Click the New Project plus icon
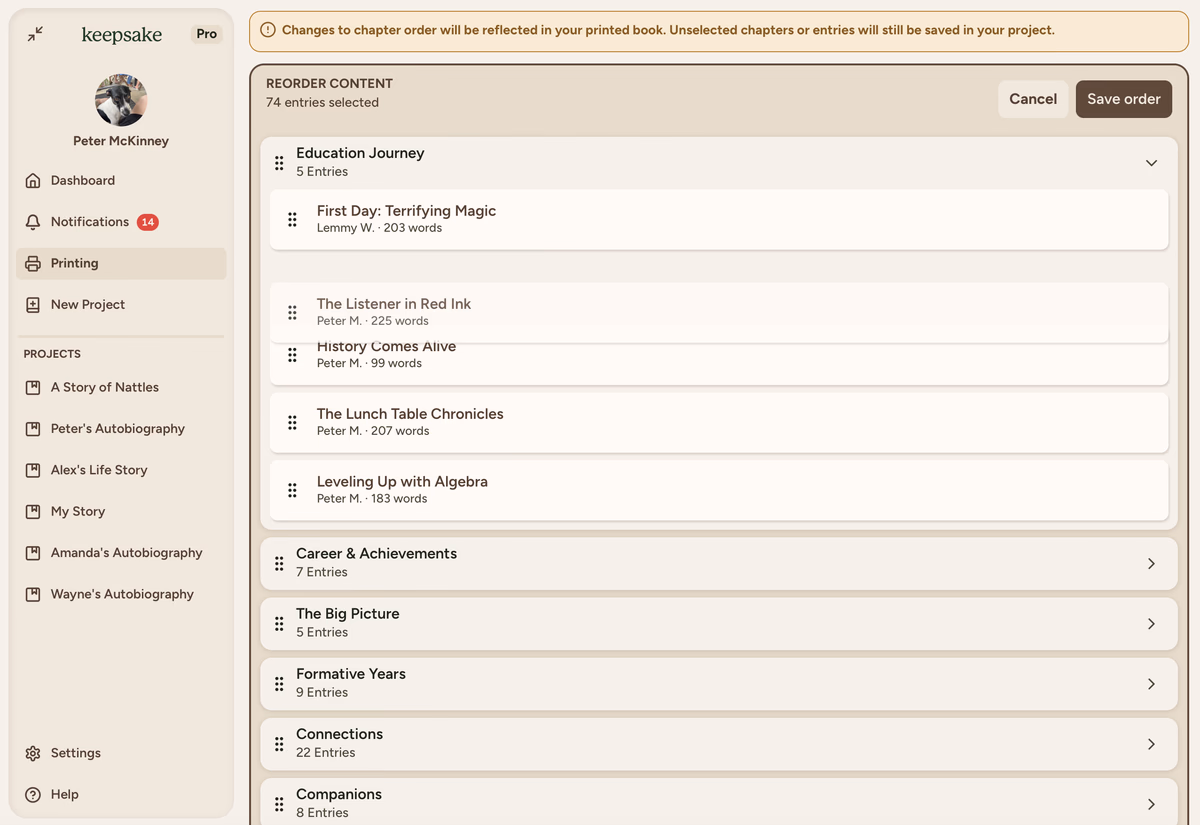1200x825 pixels. (33, 305)
